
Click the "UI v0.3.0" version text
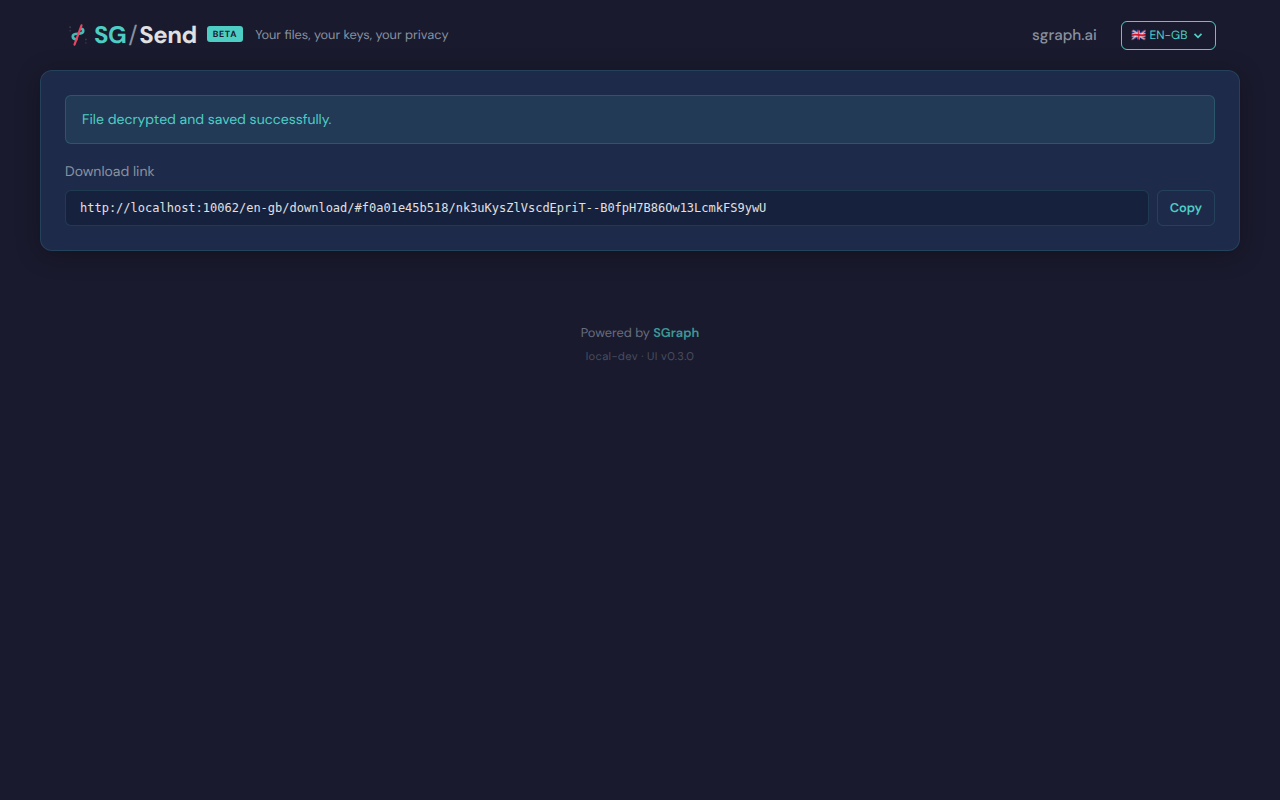670,357
